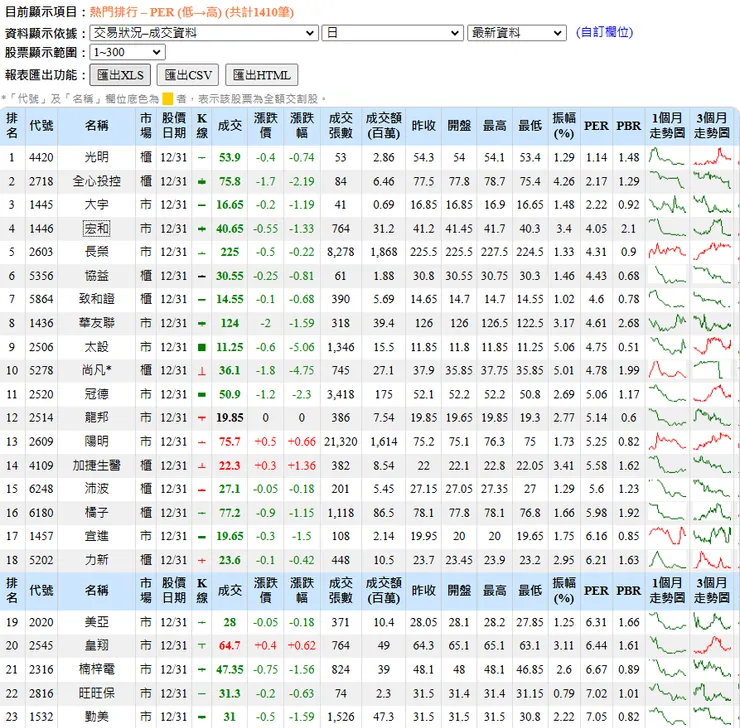Open the 3-month trend chart for 太設

(x=712, y=346)
